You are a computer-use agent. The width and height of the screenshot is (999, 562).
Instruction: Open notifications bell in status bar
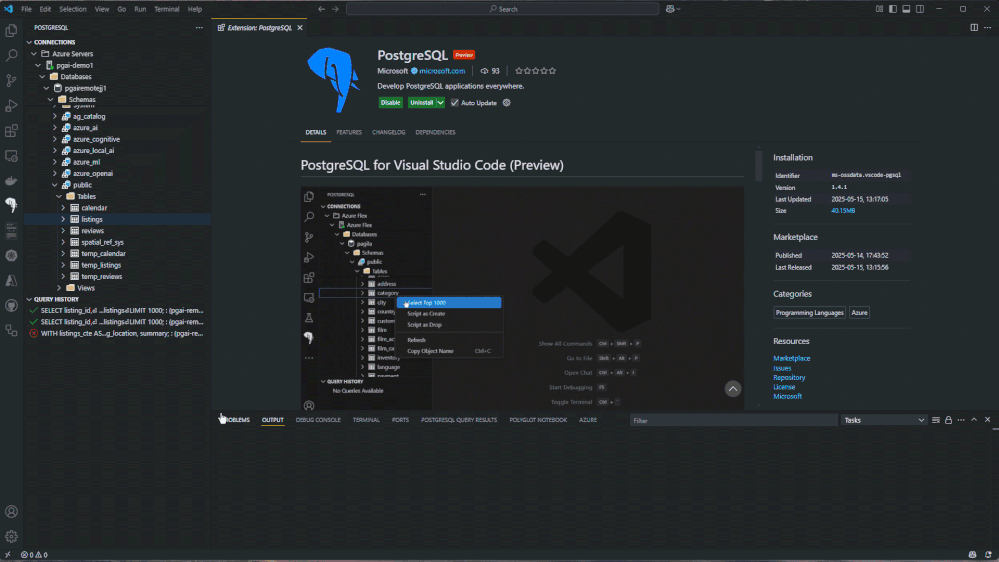[988, 555]
